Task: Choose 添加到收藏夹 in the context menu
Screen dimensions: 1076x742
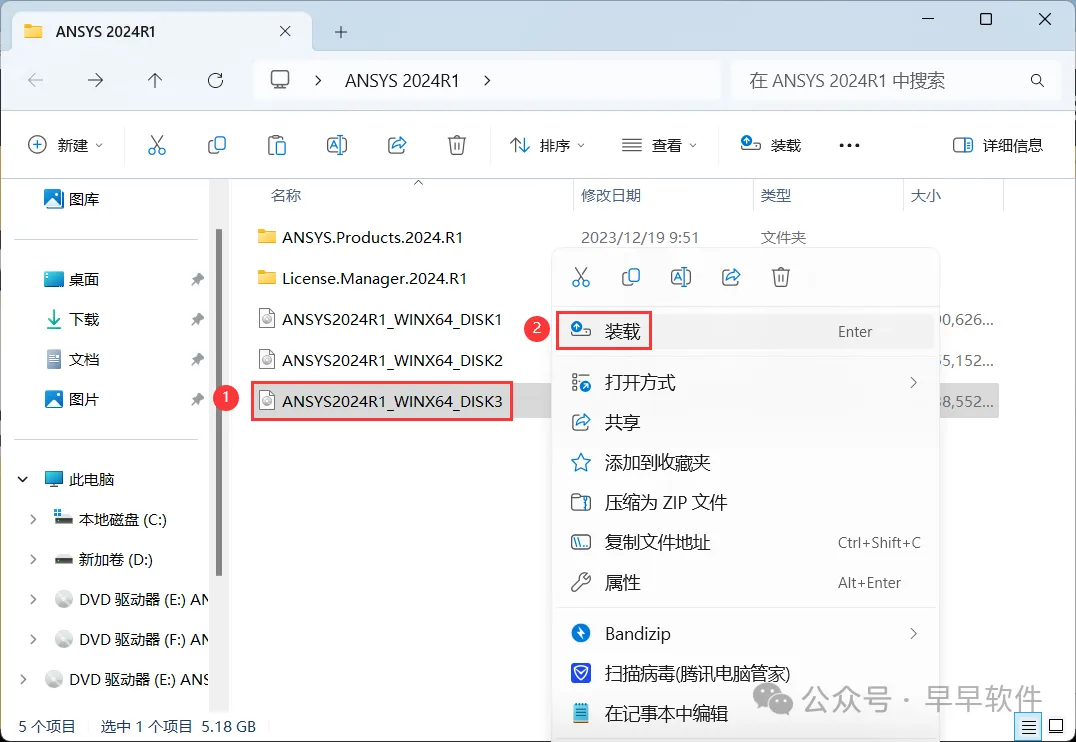Action: 745,463
